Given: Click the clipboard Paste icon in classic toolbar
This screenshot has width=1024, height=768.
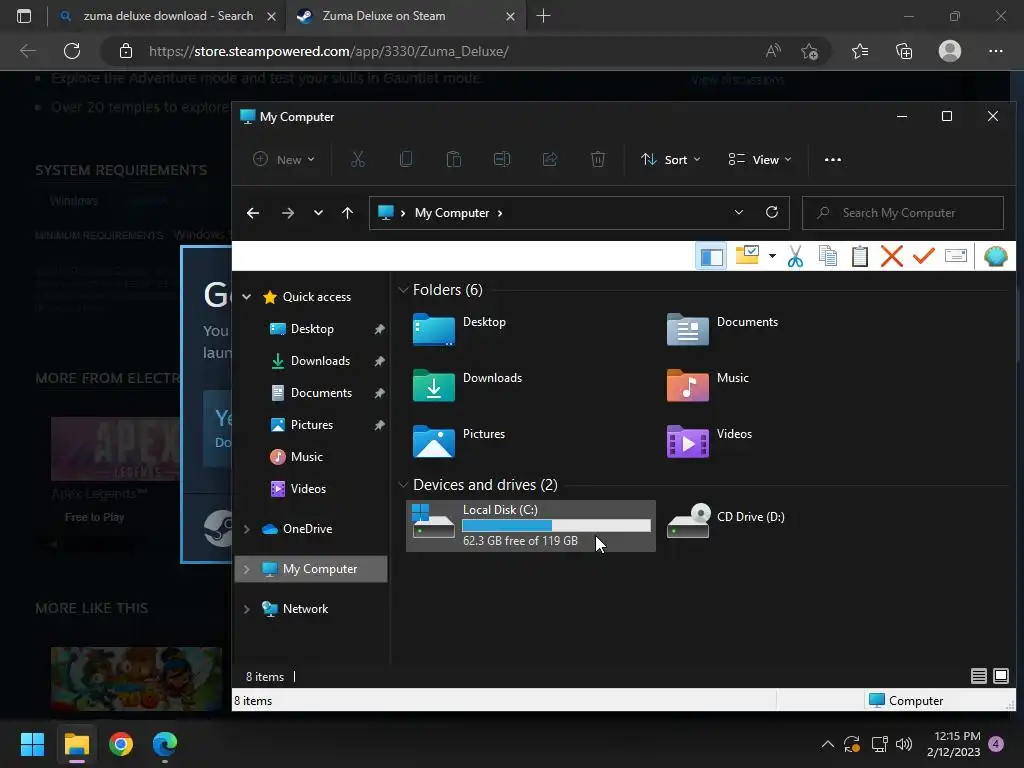Looking at the screenshot, I should [859, 256].
